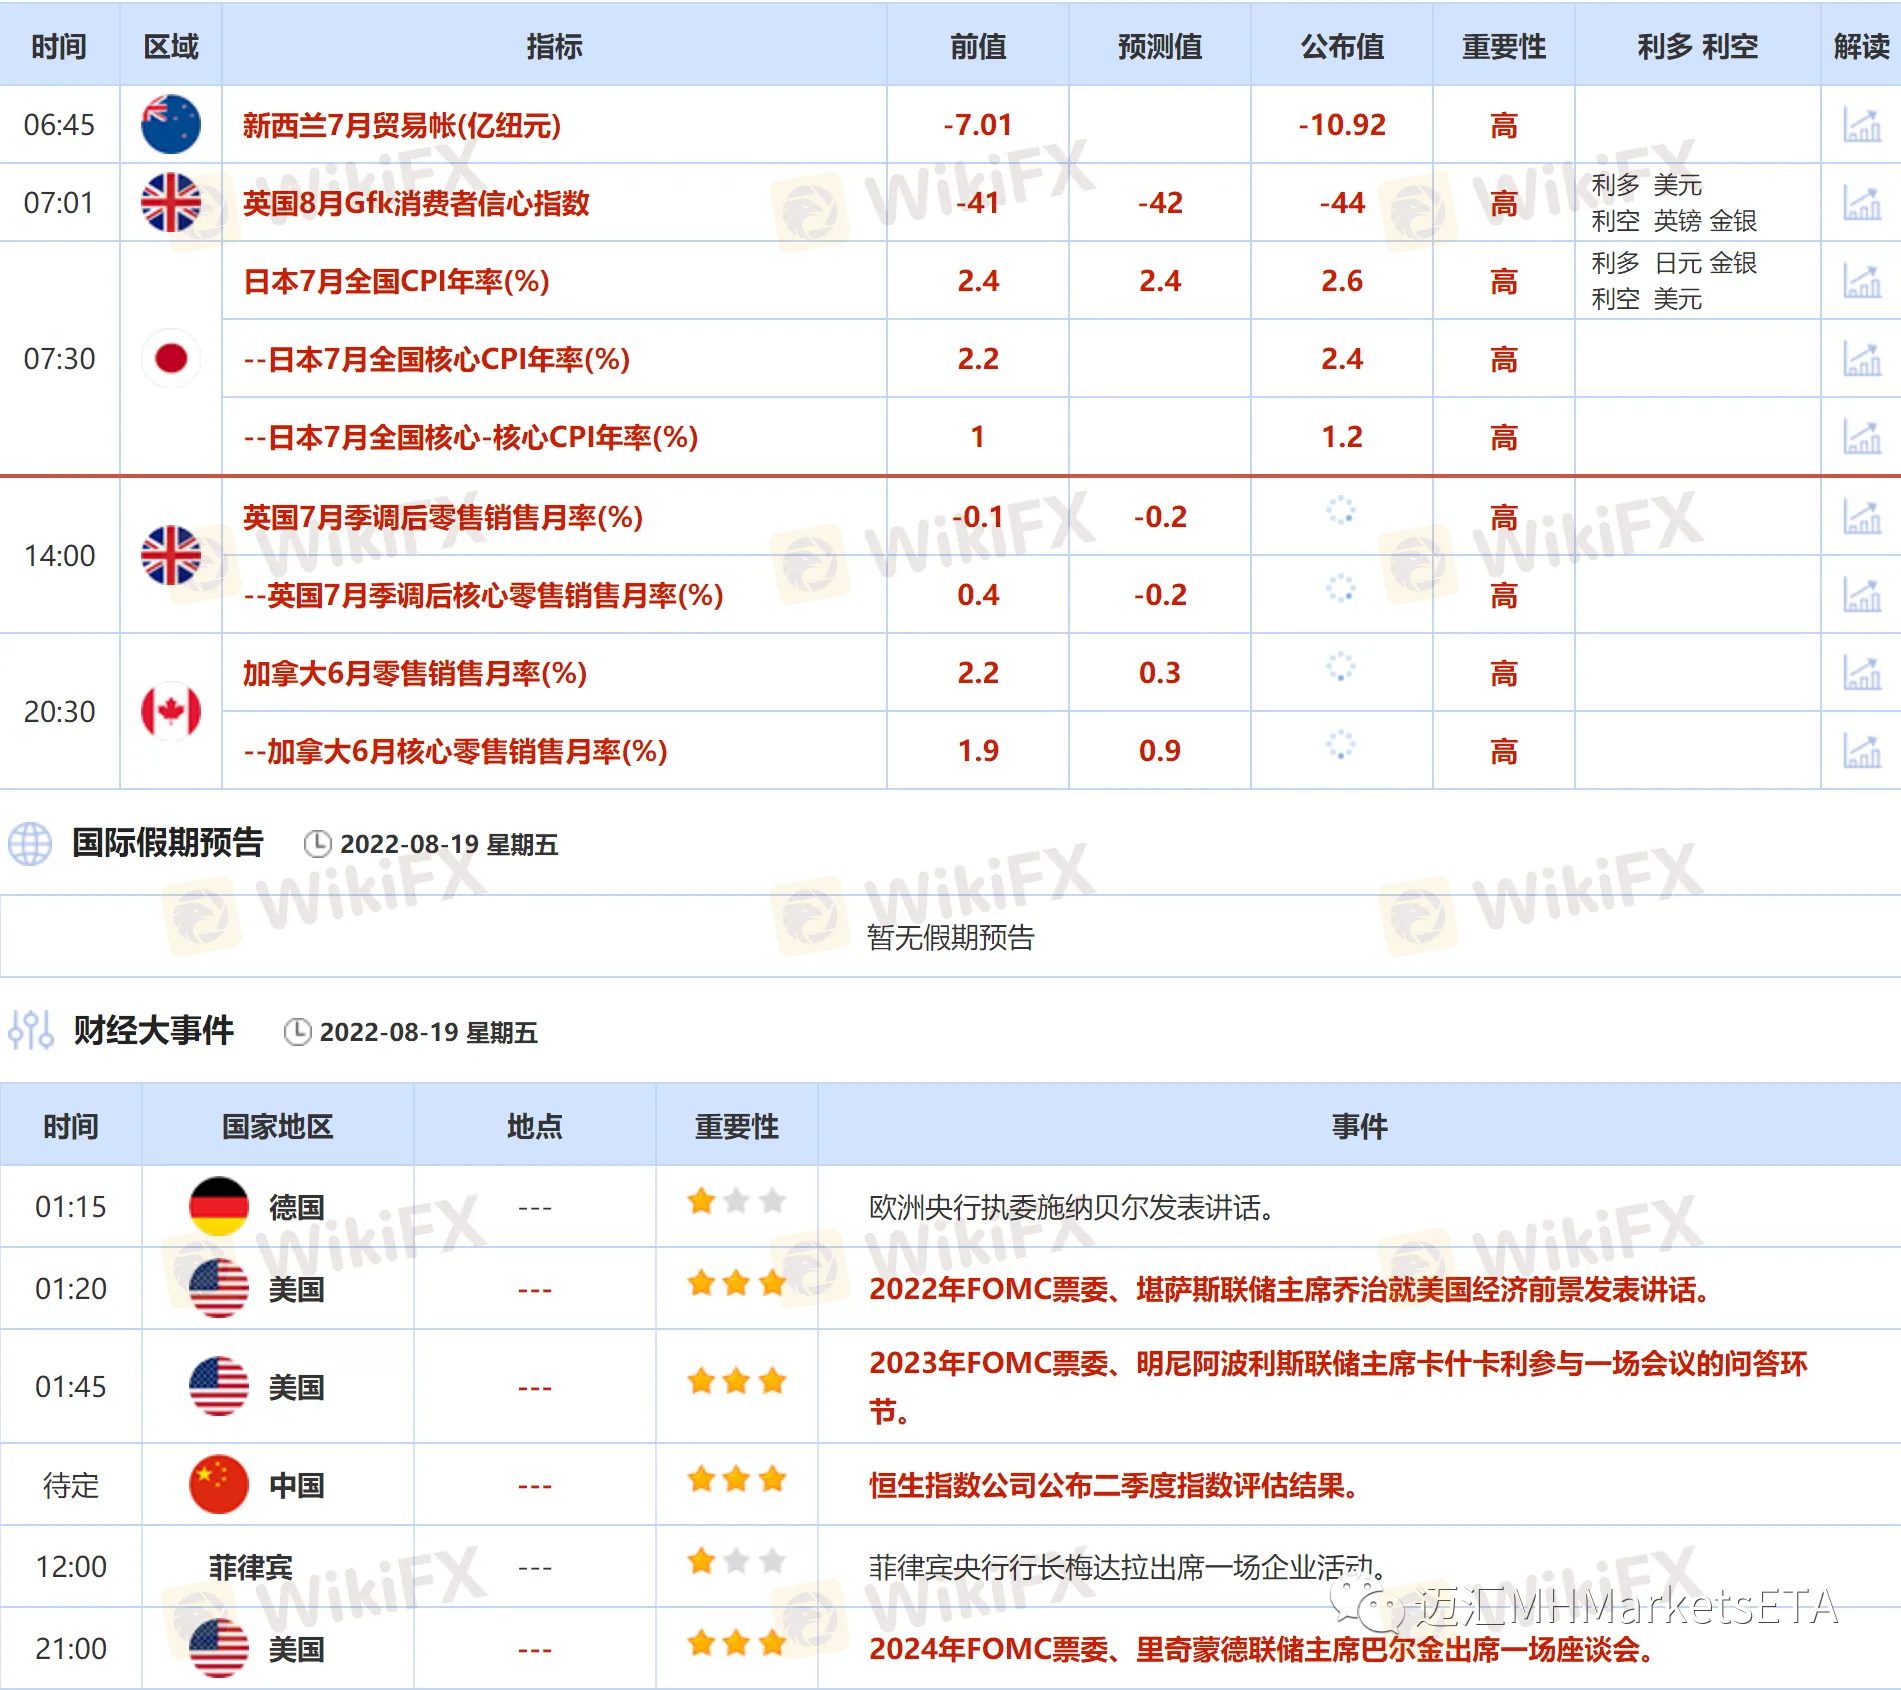The width and height of the screenshot is (1901, 1690).
Task: Click the 预测值 column header
Action: click(1160, 46)
